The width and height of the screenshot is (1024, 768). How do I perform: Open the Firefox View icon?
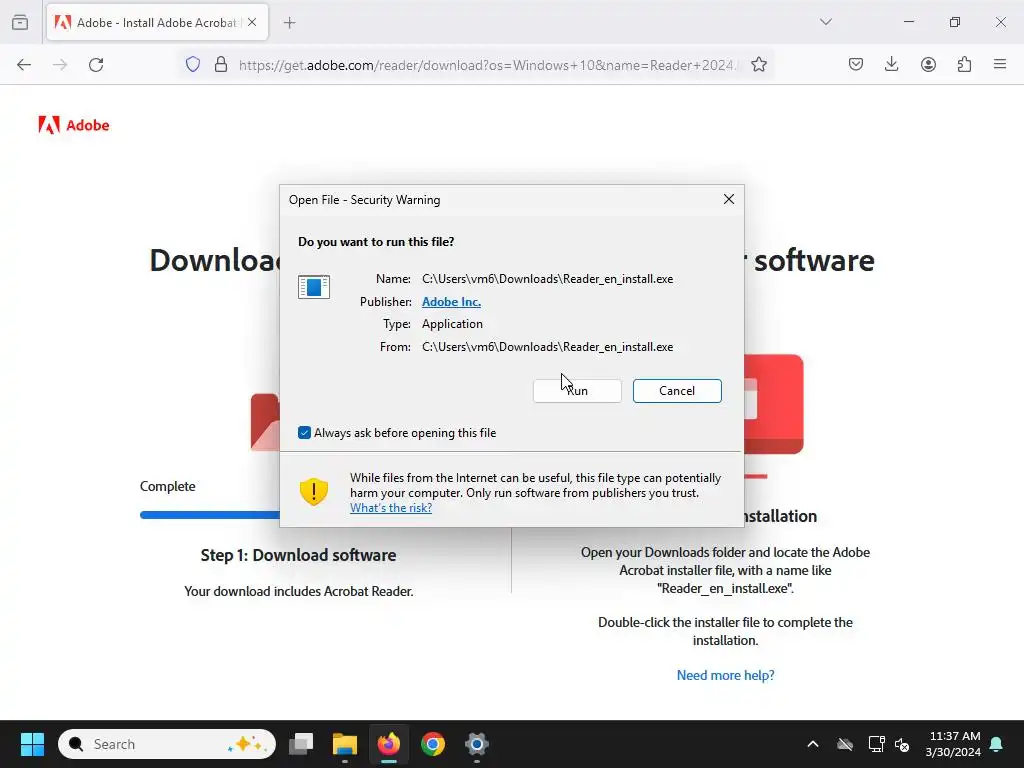[20, 22]
